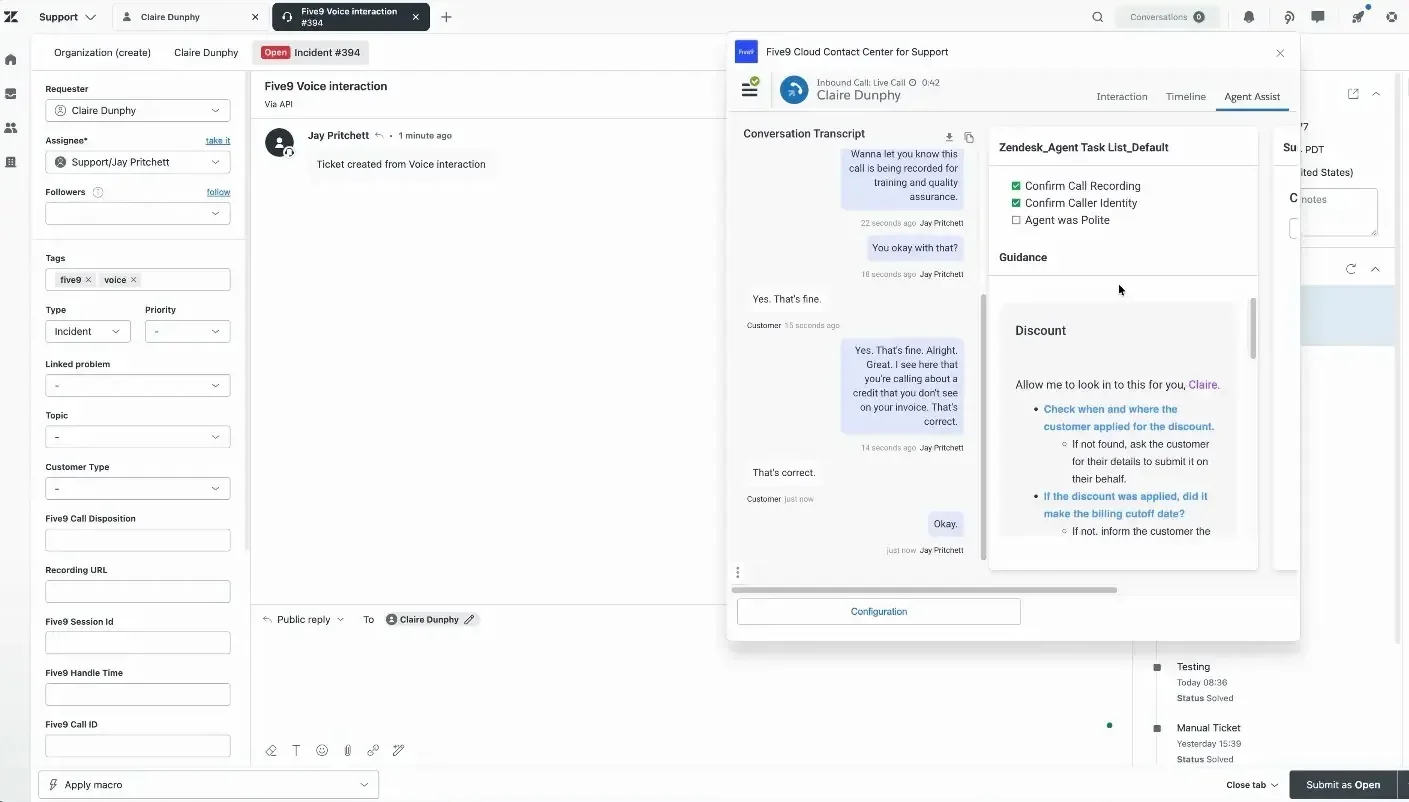Open Organizations icon in left sidebar

[11, 161]
